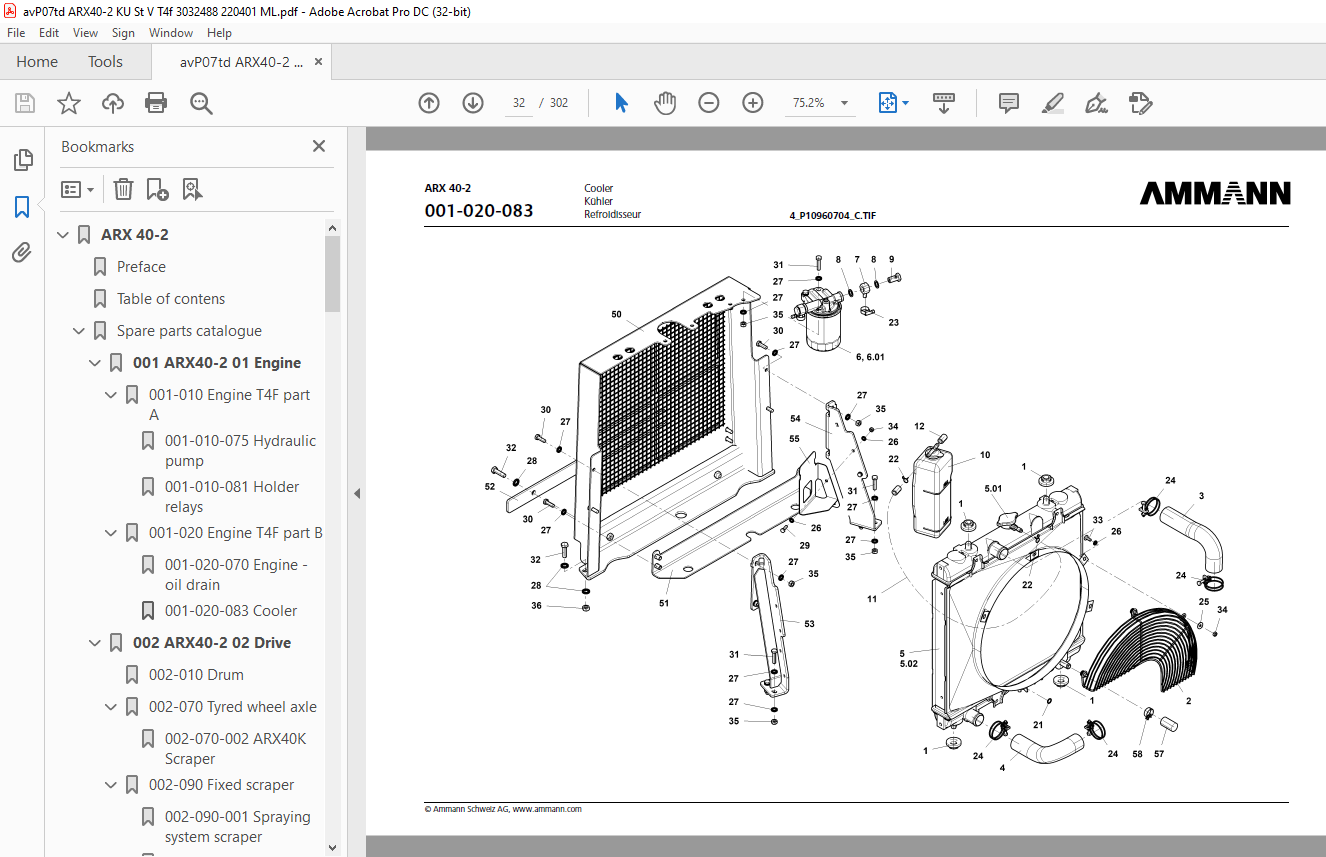Open the fit page options icon

(x=888, y=103)
